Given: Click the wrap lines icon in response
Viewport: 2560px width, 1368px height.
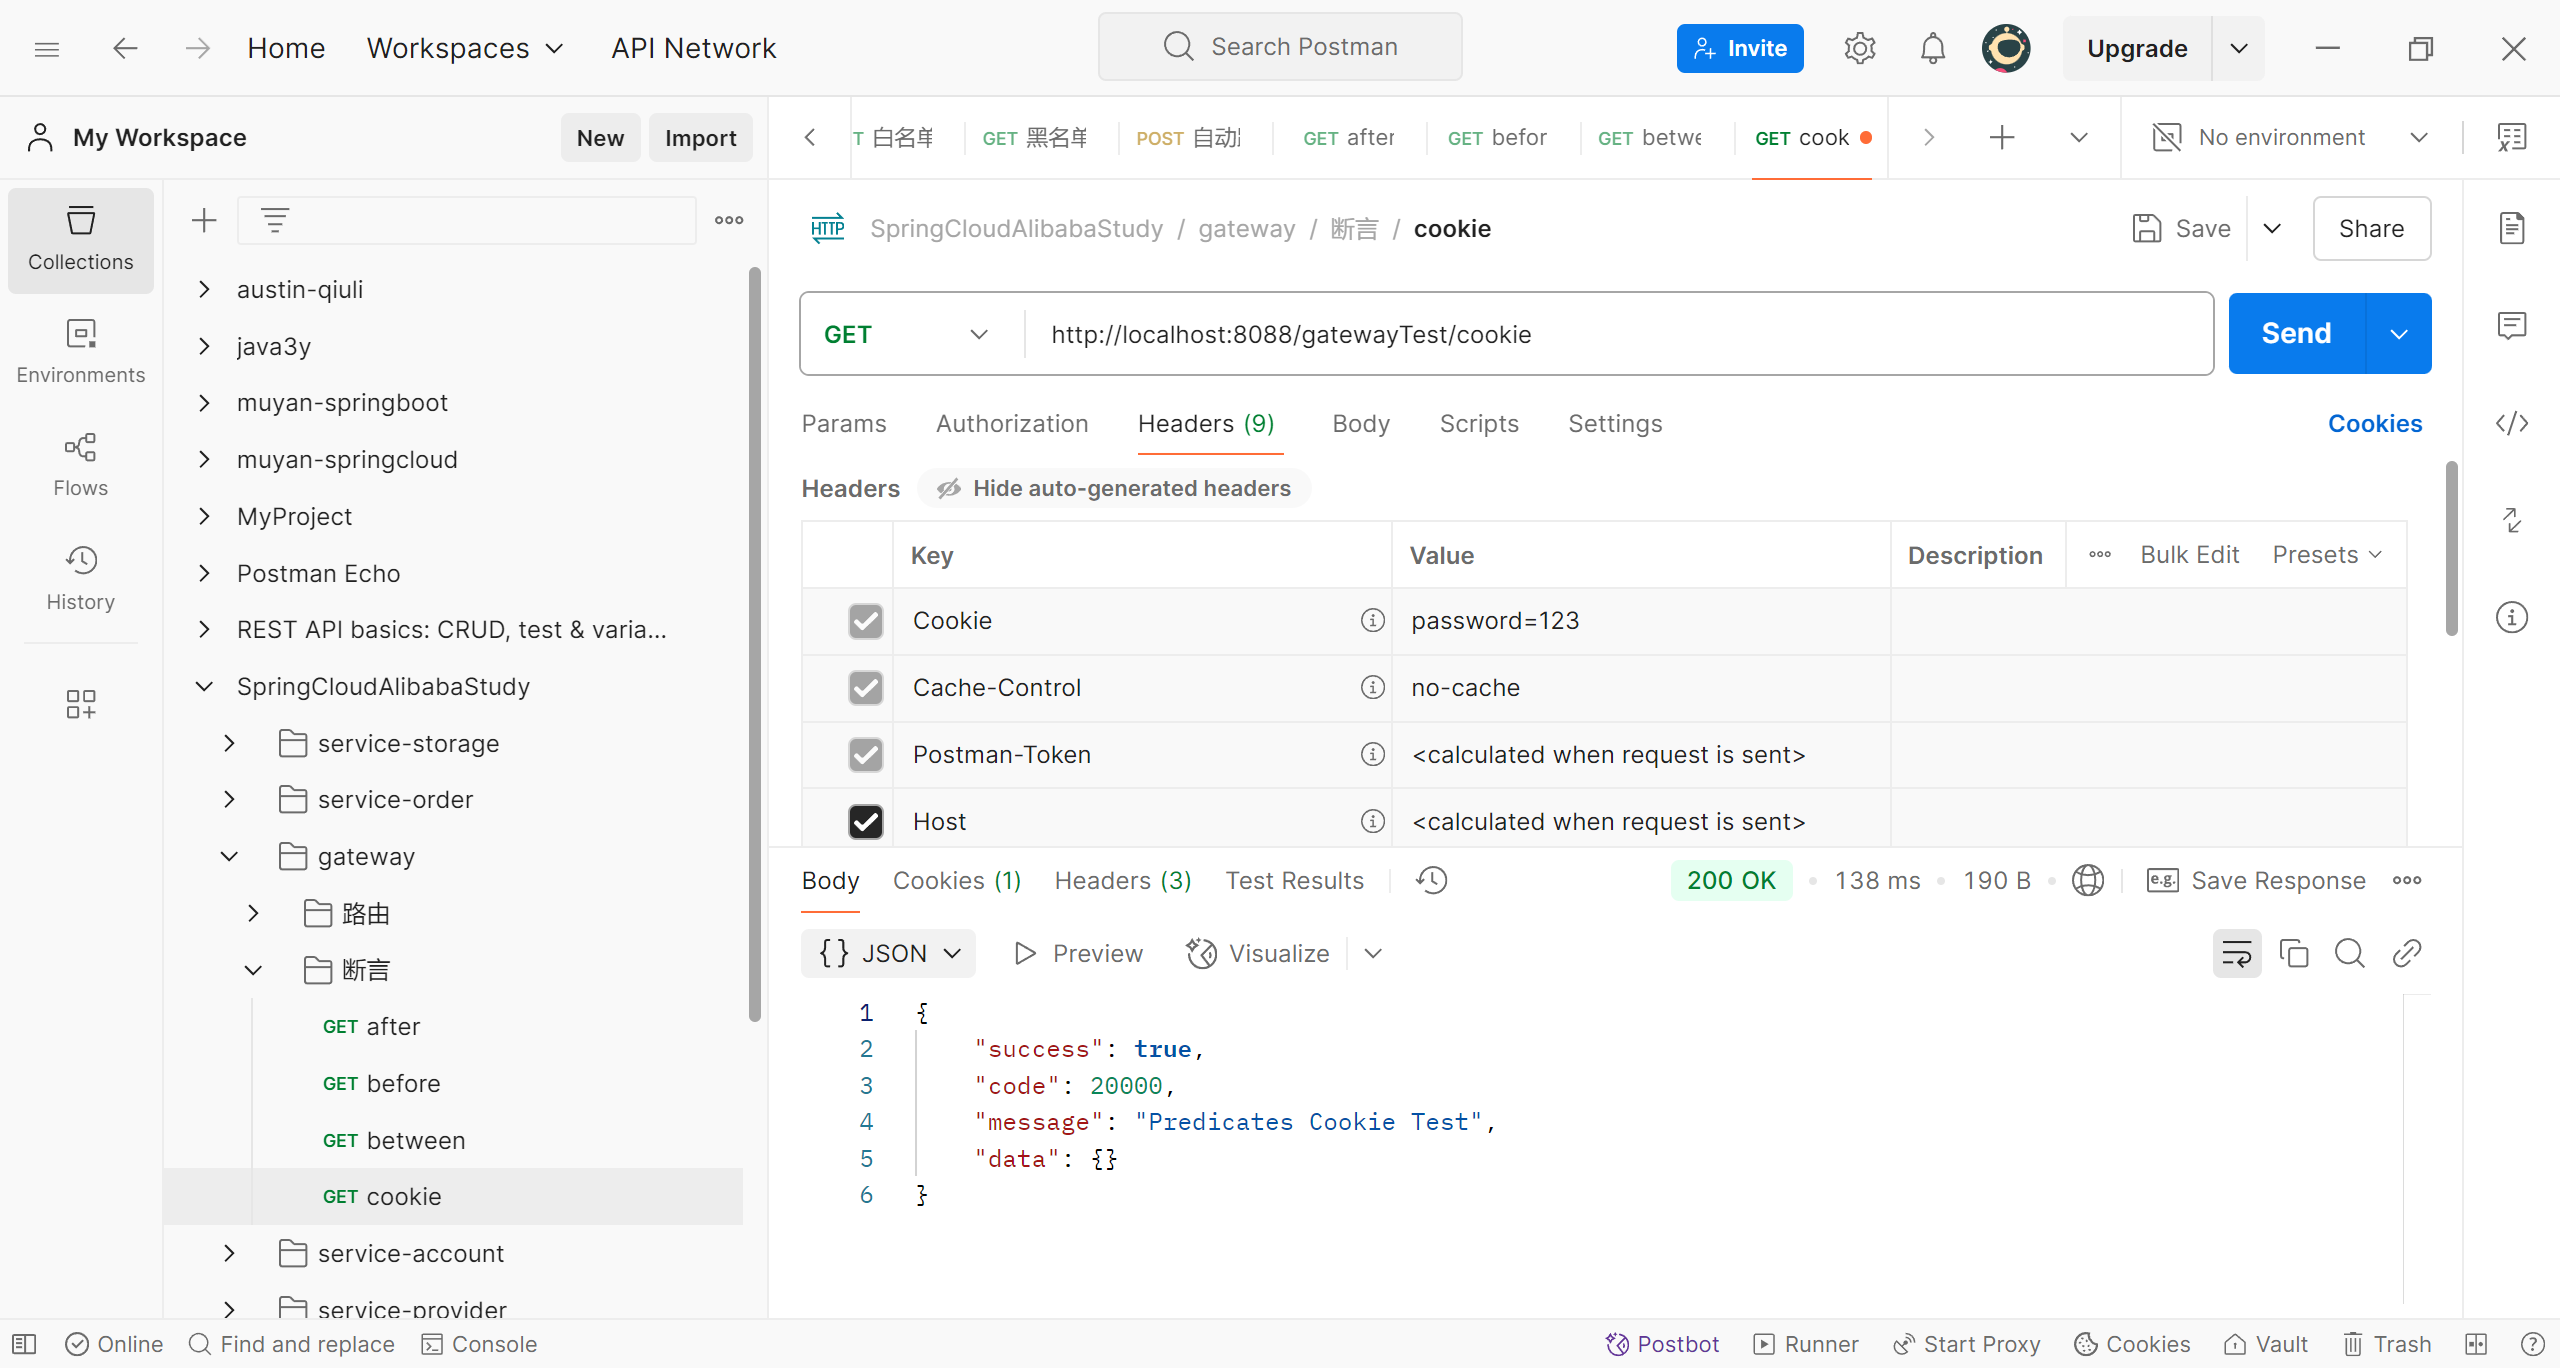Looking at the screenshot, I should pos(2236,953).
